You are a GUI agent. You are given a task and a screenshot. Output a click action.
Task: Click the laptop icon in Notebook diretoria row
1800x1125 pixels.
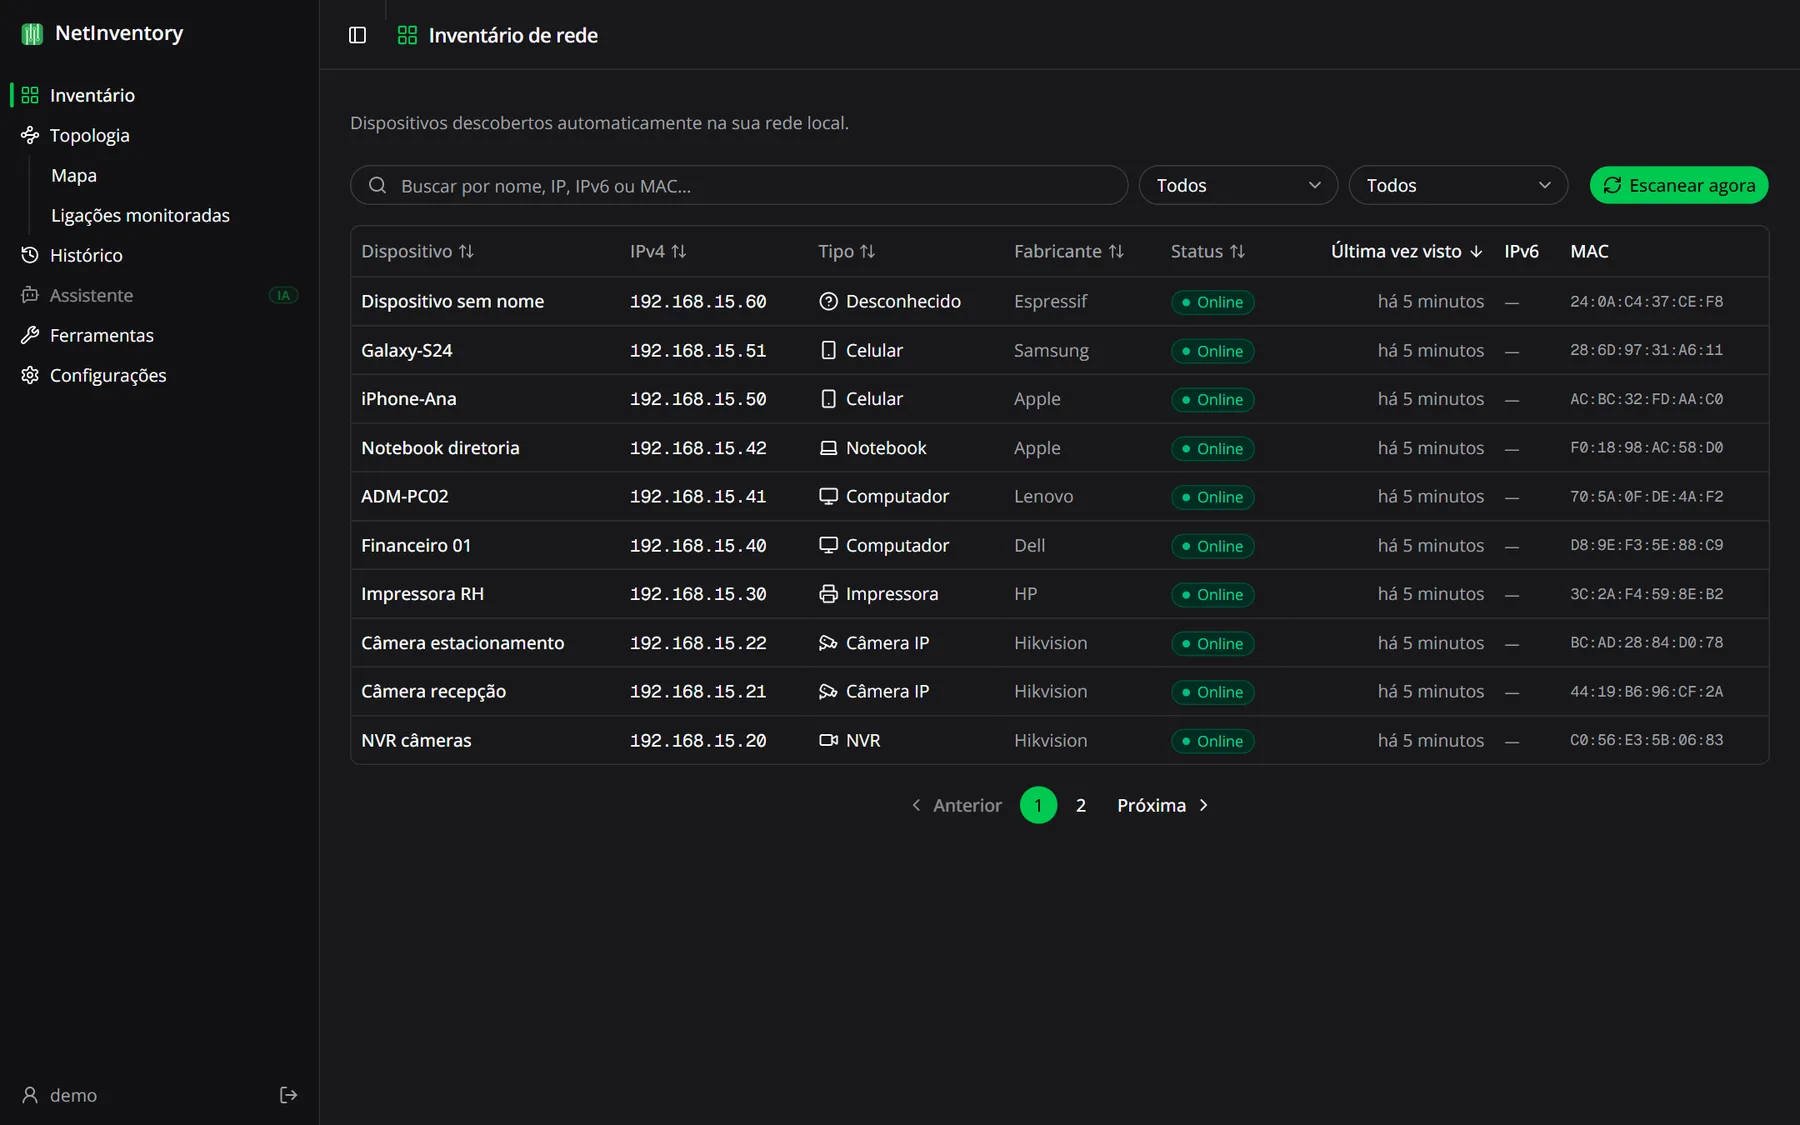(x=828, y=448)
